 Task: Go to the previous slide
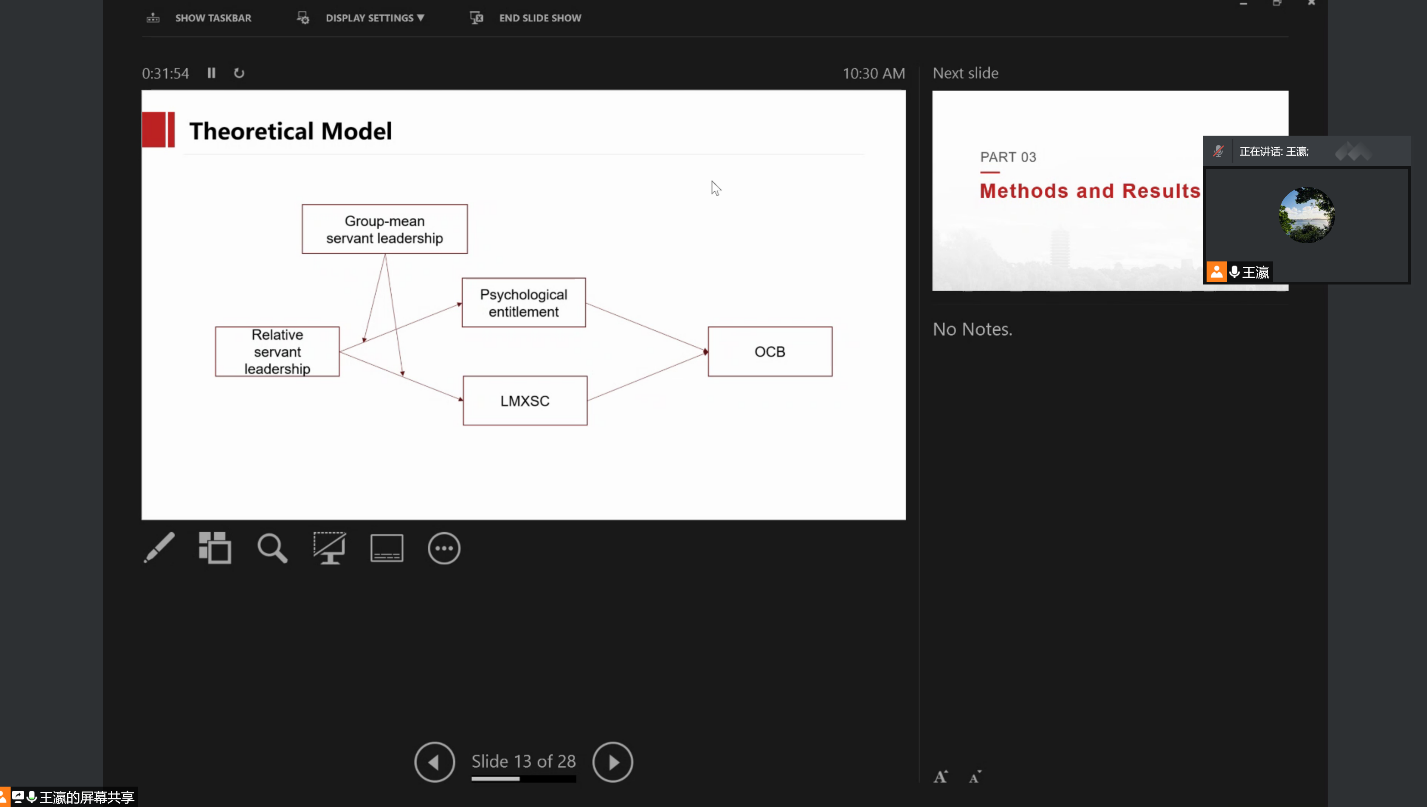pos(434,762)
